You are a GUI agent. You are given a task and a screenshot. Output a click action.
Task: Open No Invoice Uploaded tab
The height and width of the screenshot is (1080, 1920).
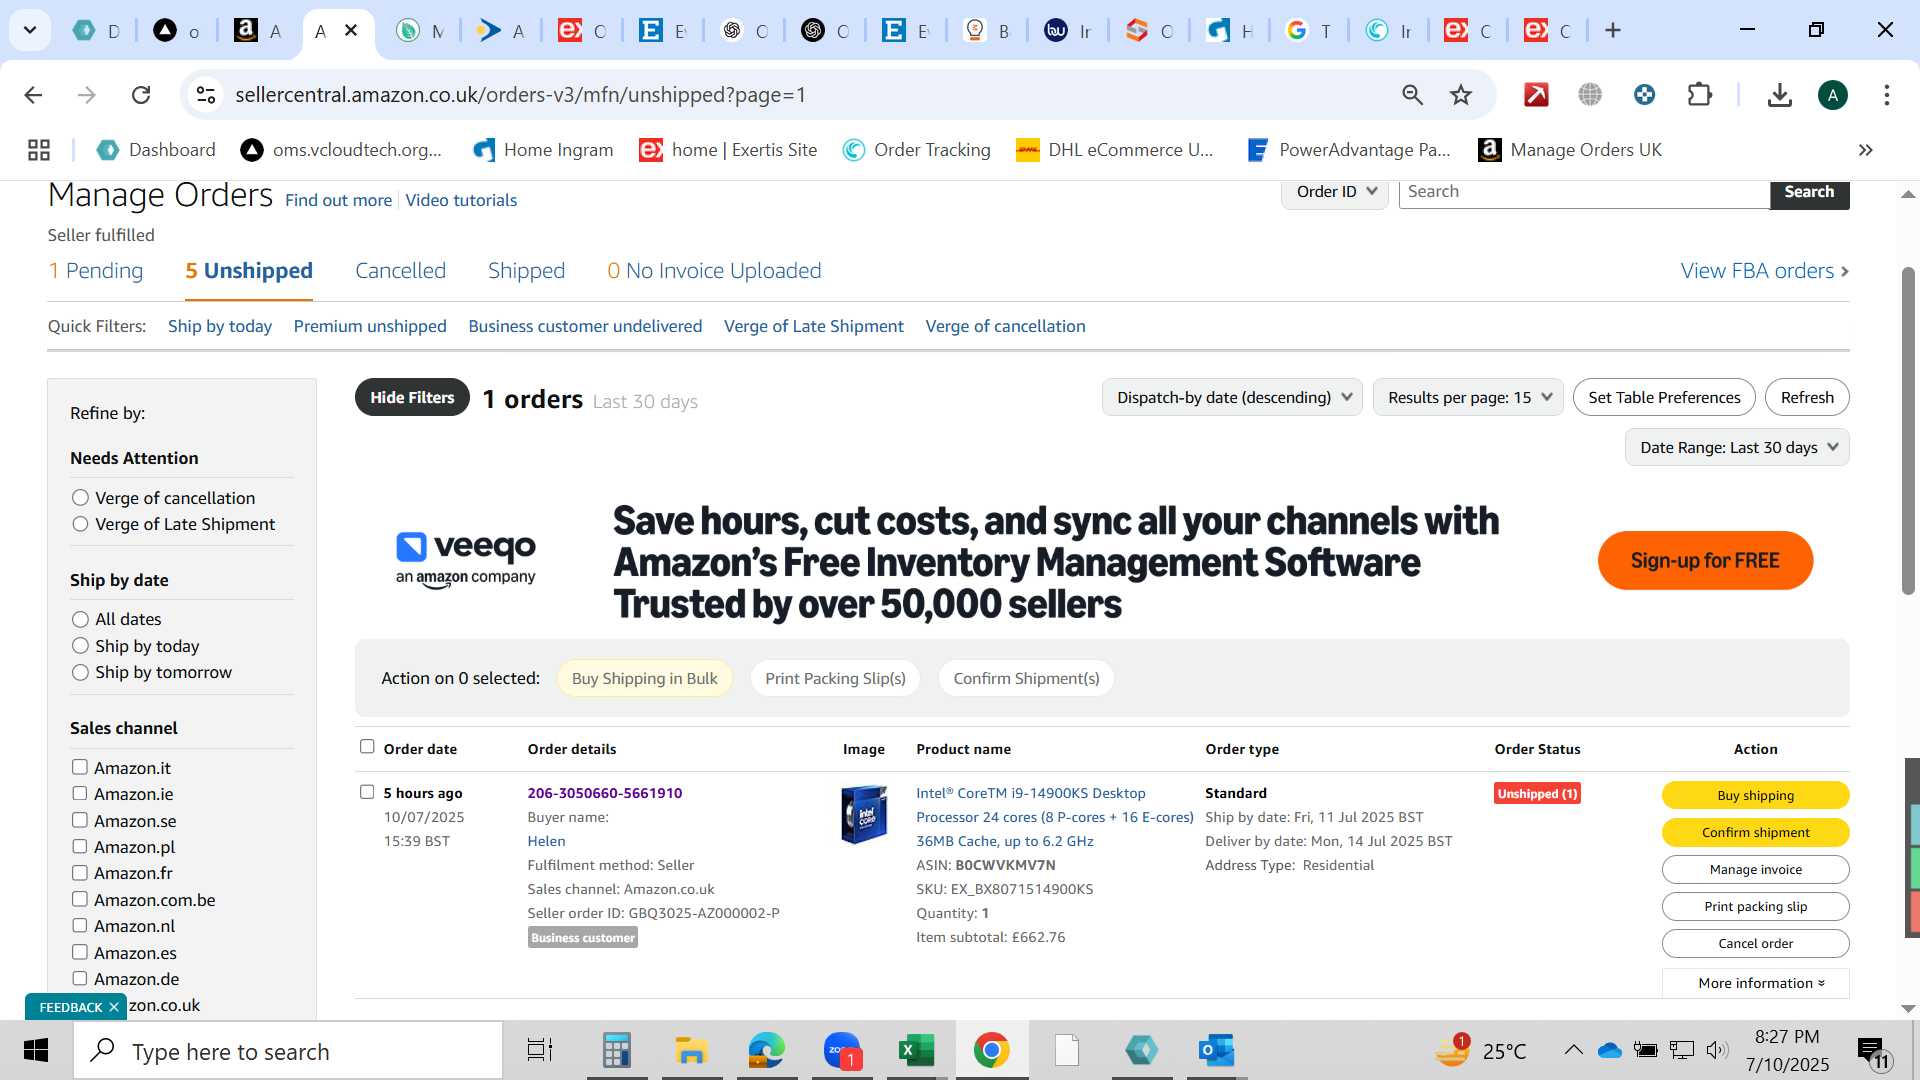(714, 271)
